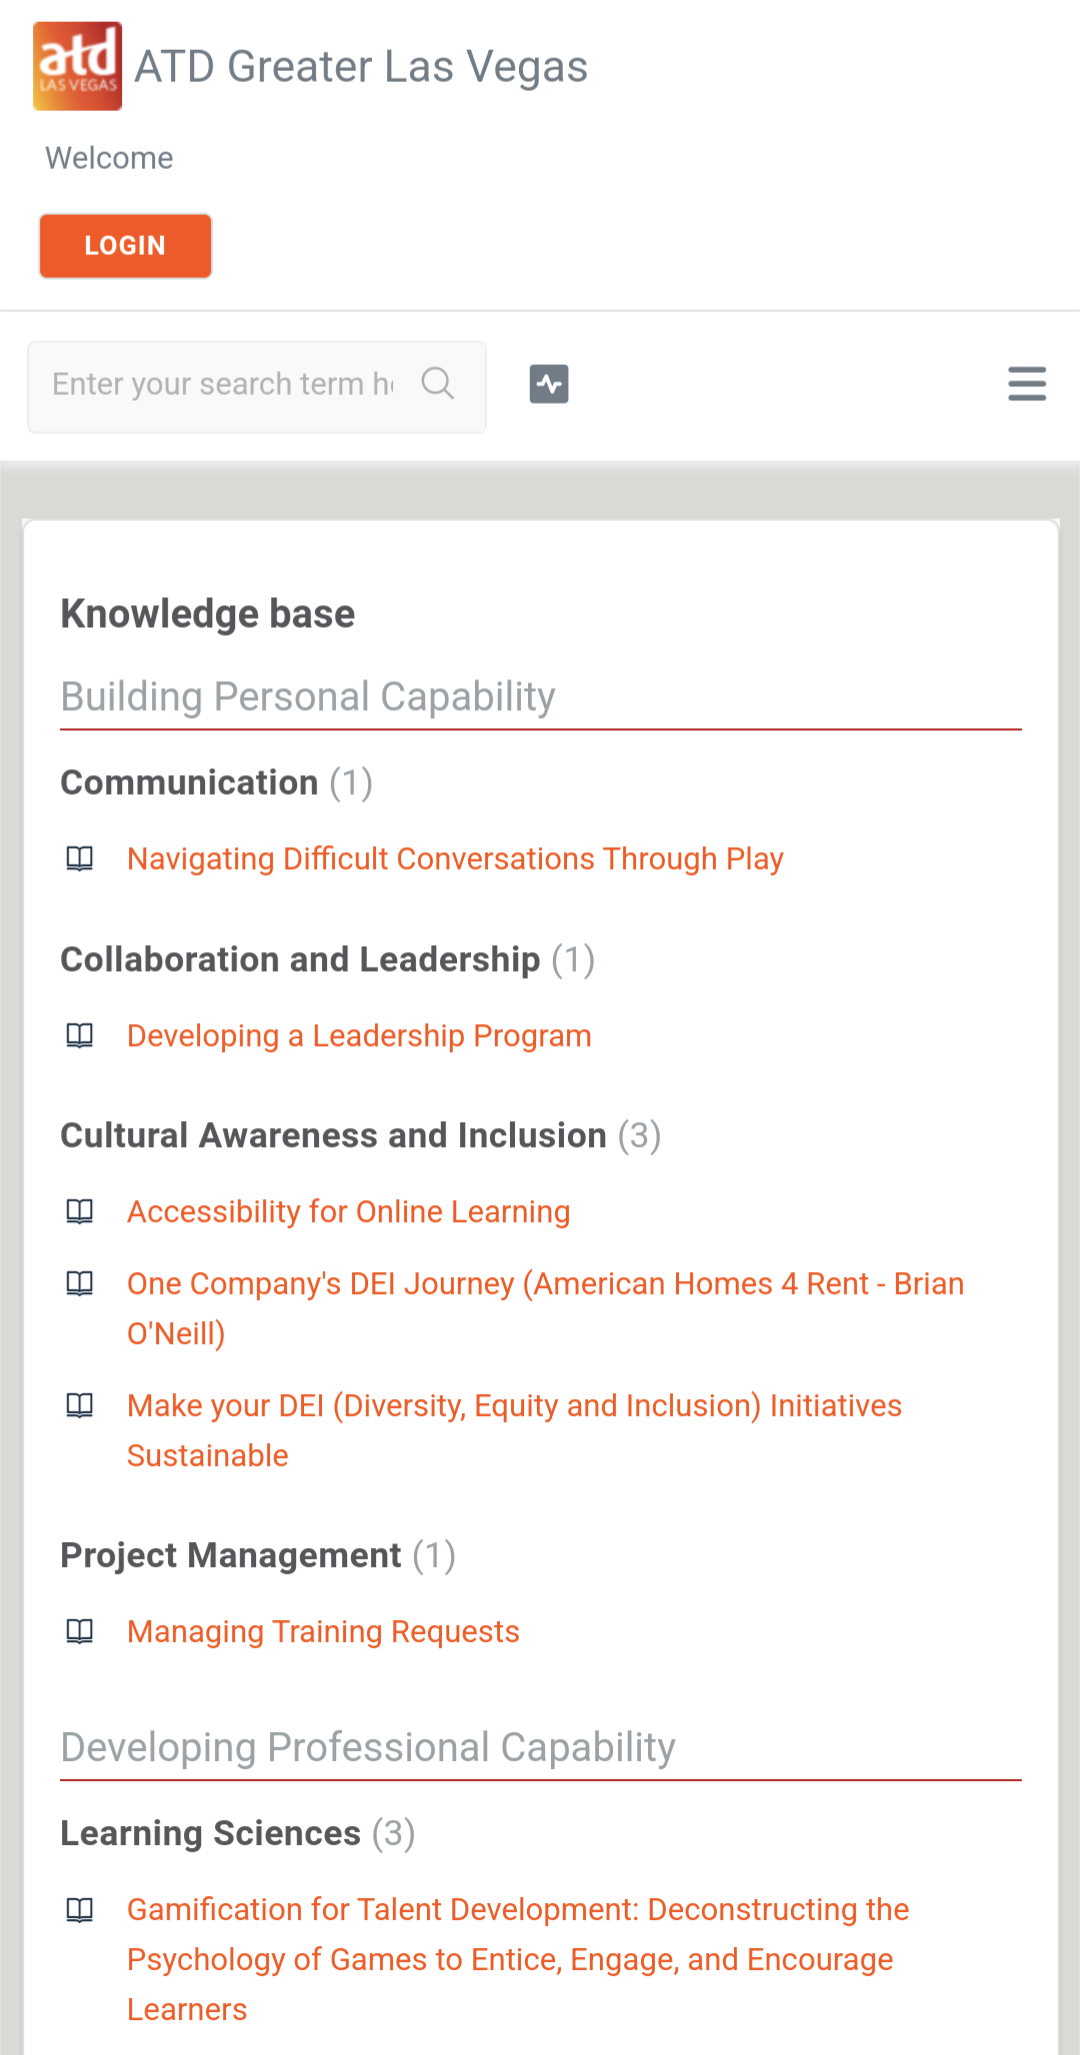Click the search magnifier icon
Viewport: 1080px width, 2055px height.
[437, 383]
